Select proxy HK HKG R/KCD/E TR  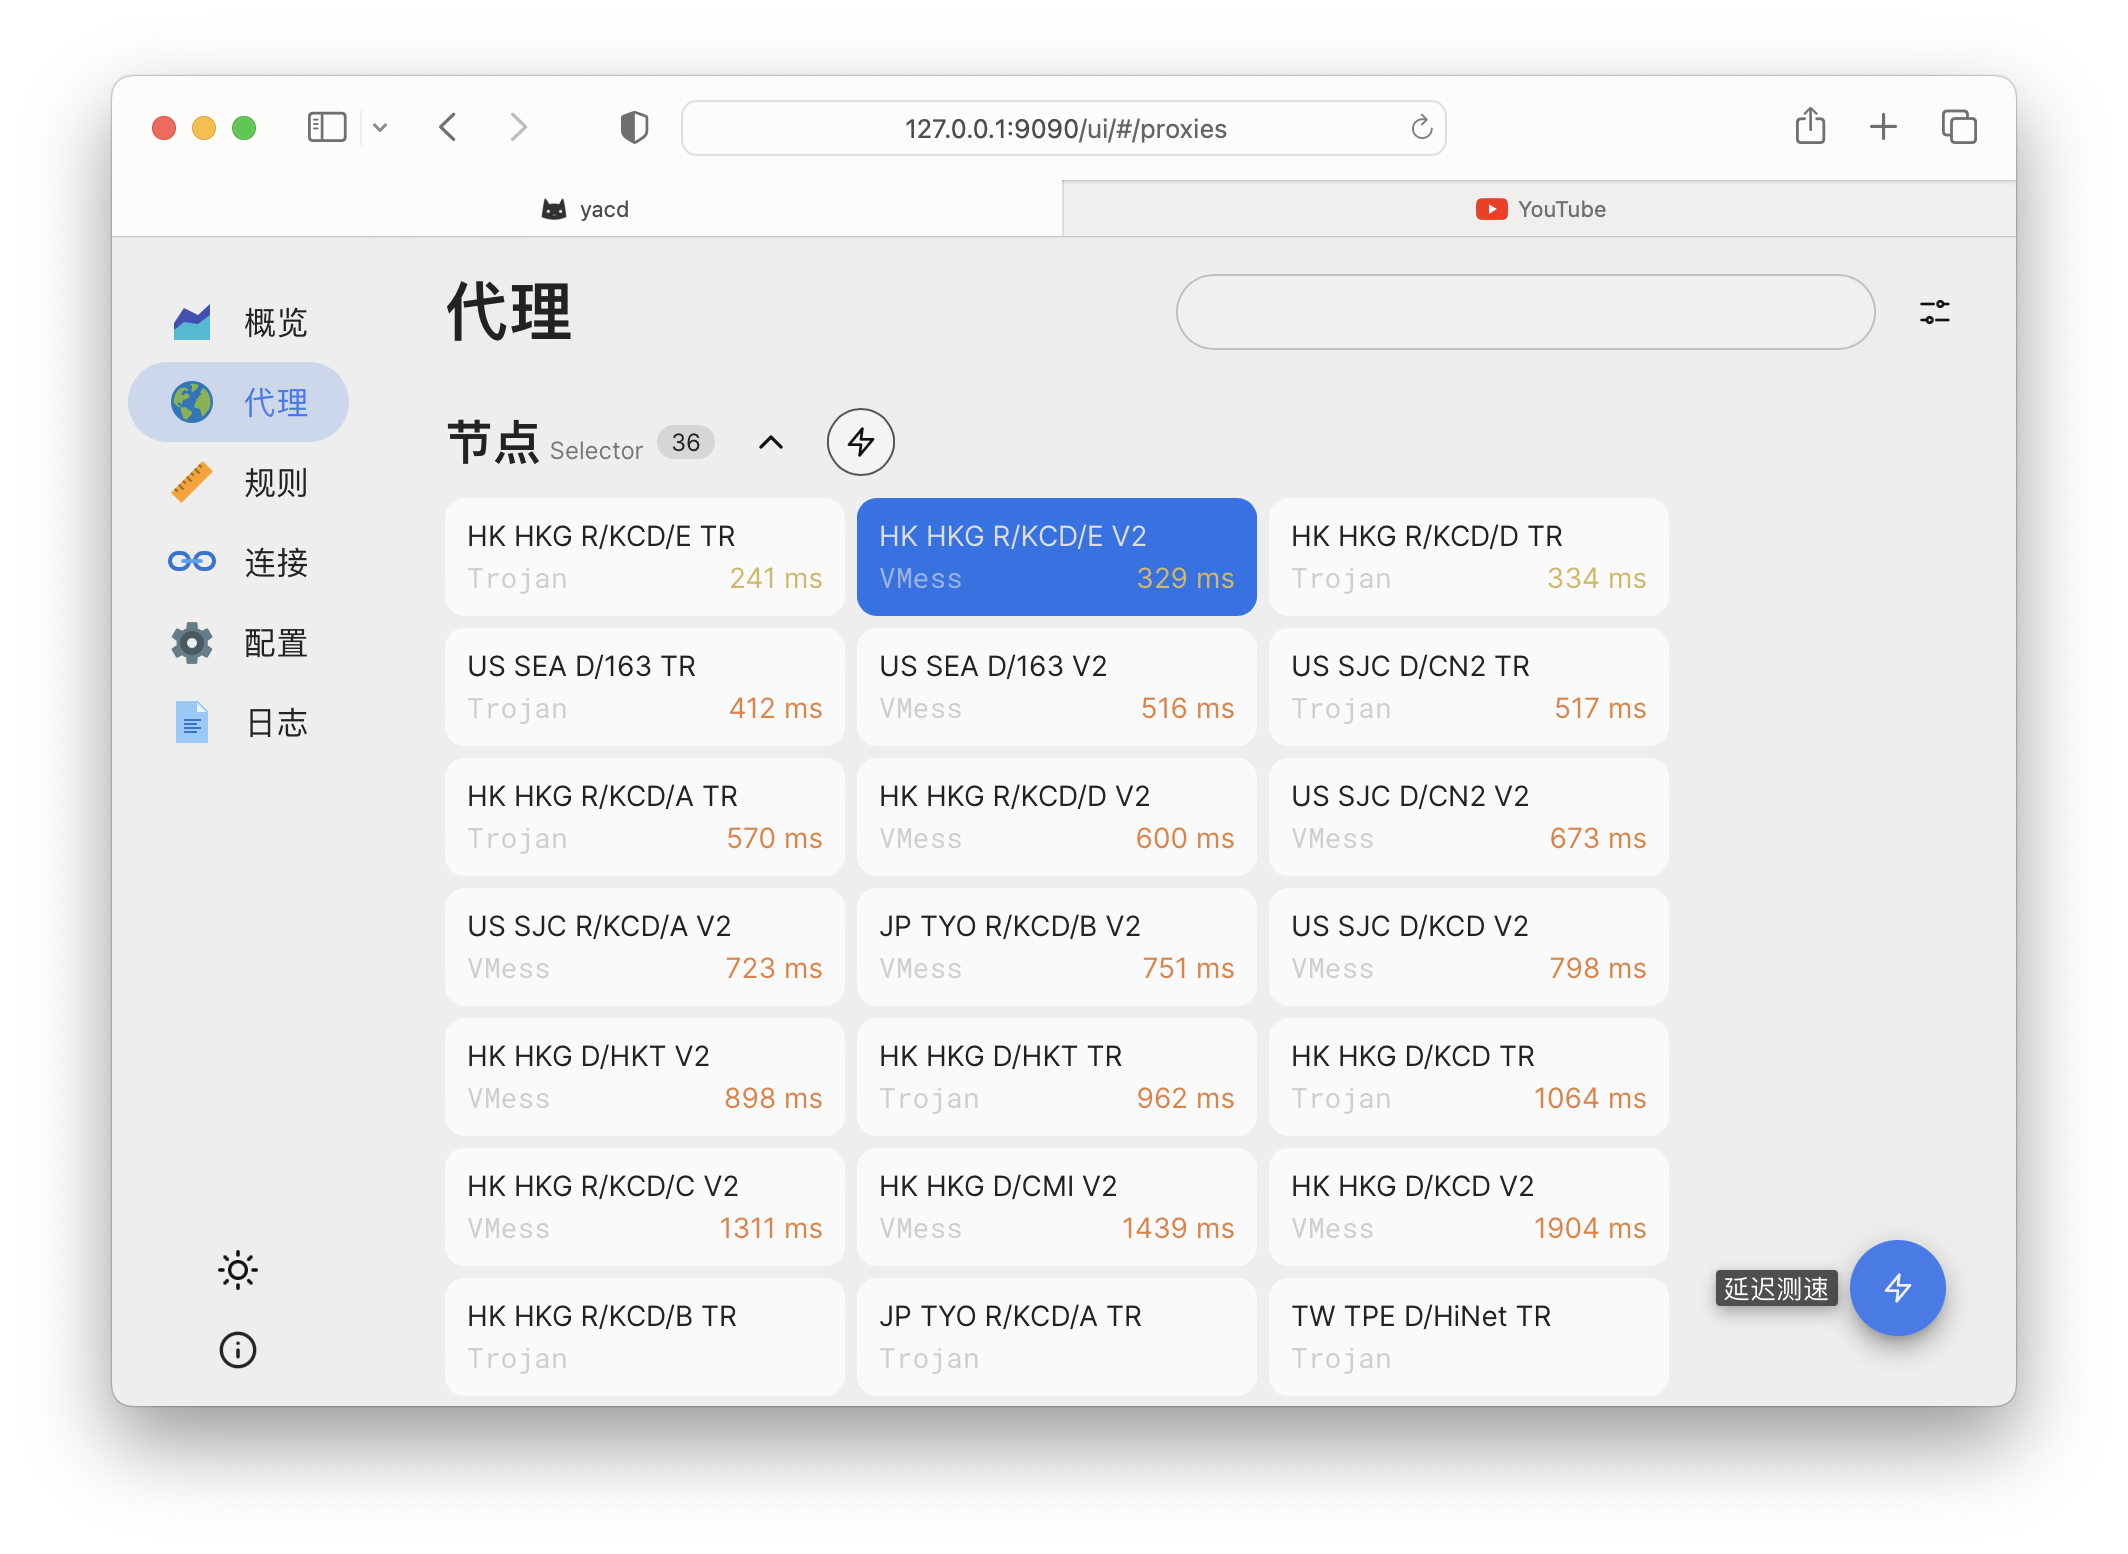pos(645,557)
